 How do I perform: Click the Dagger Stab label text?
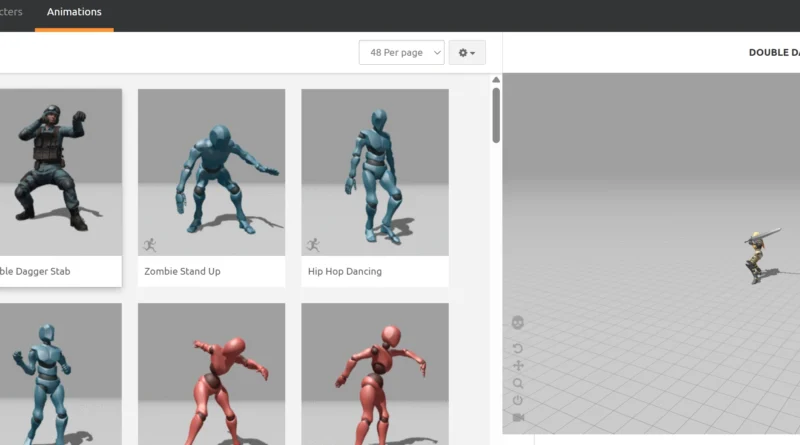35,271
